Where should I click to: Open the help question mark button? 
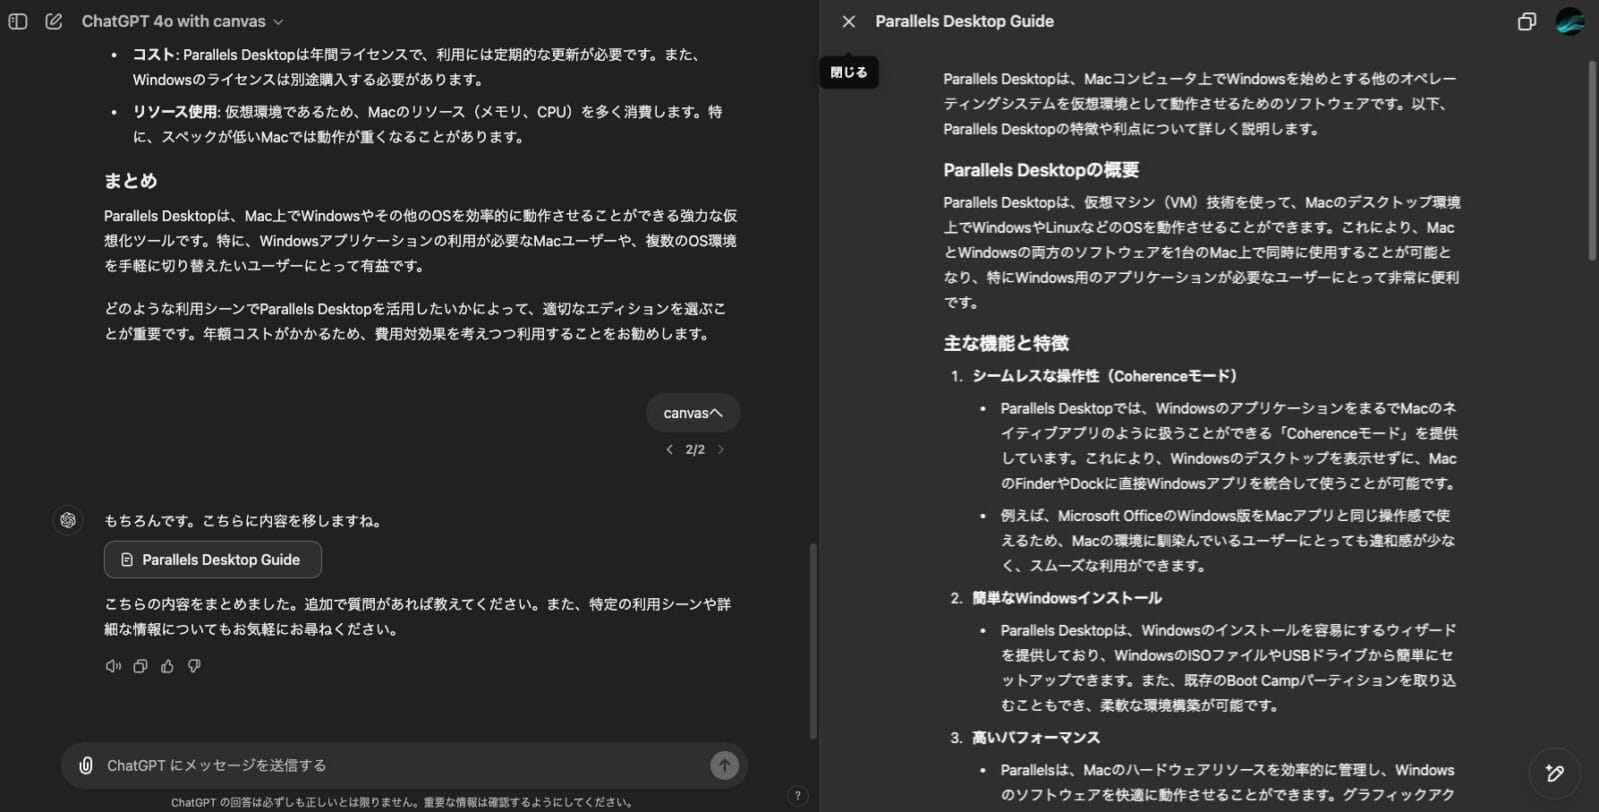[x=797, y=796]
